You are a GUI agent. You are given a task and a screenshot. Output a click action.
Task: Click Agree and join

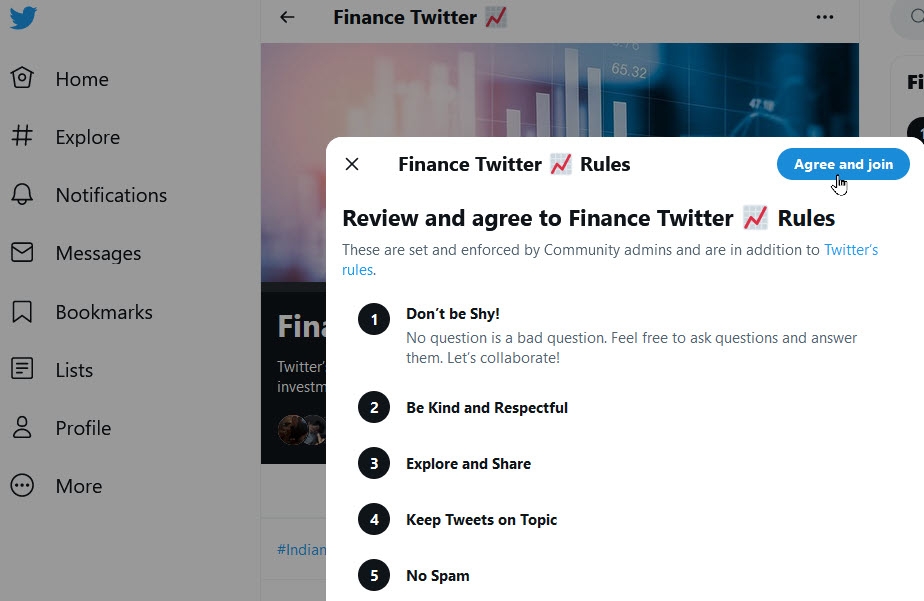841,164
